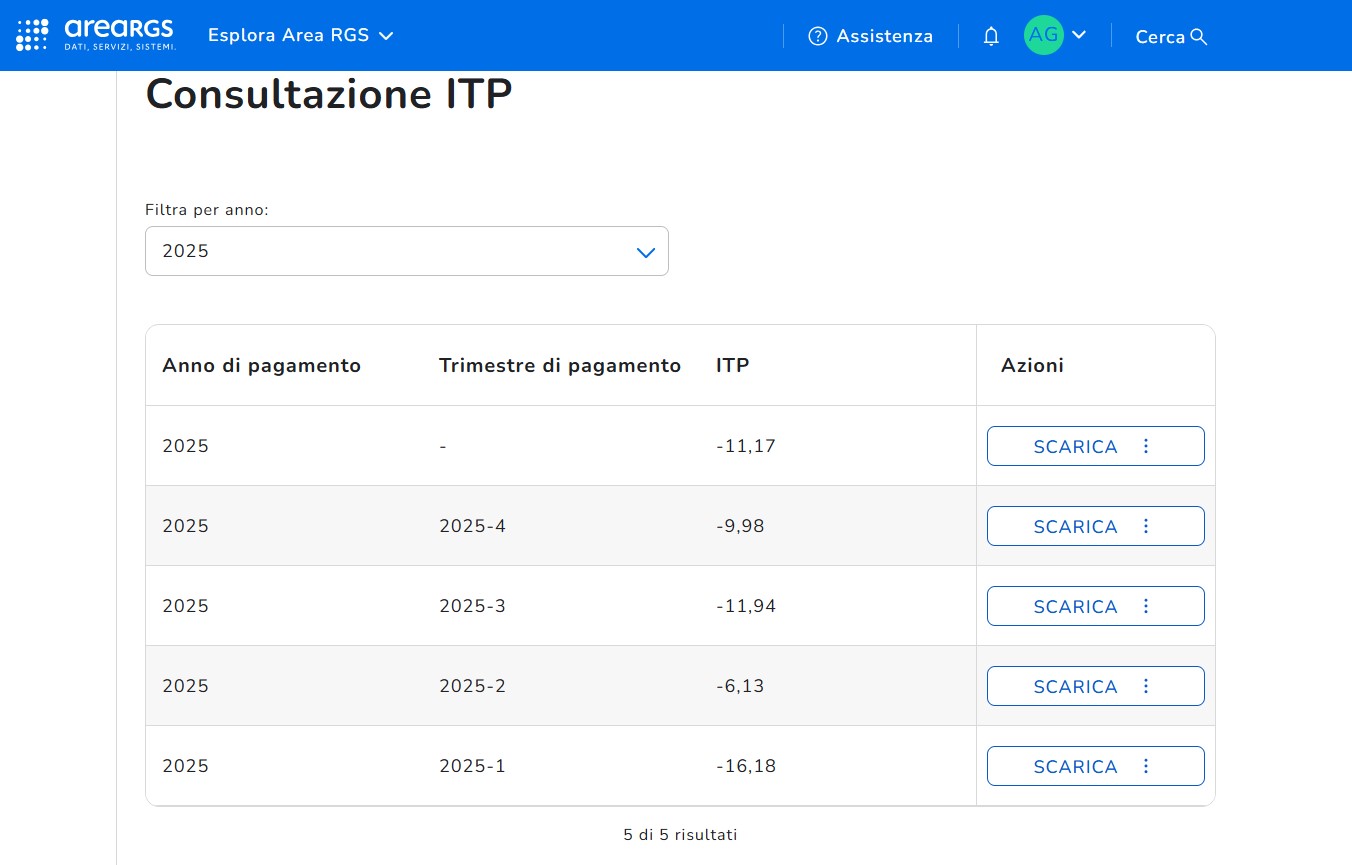Open the three-dot menu for the 2025-4 row
This screenshot has width=1352, height=865.
point(1146,526)
